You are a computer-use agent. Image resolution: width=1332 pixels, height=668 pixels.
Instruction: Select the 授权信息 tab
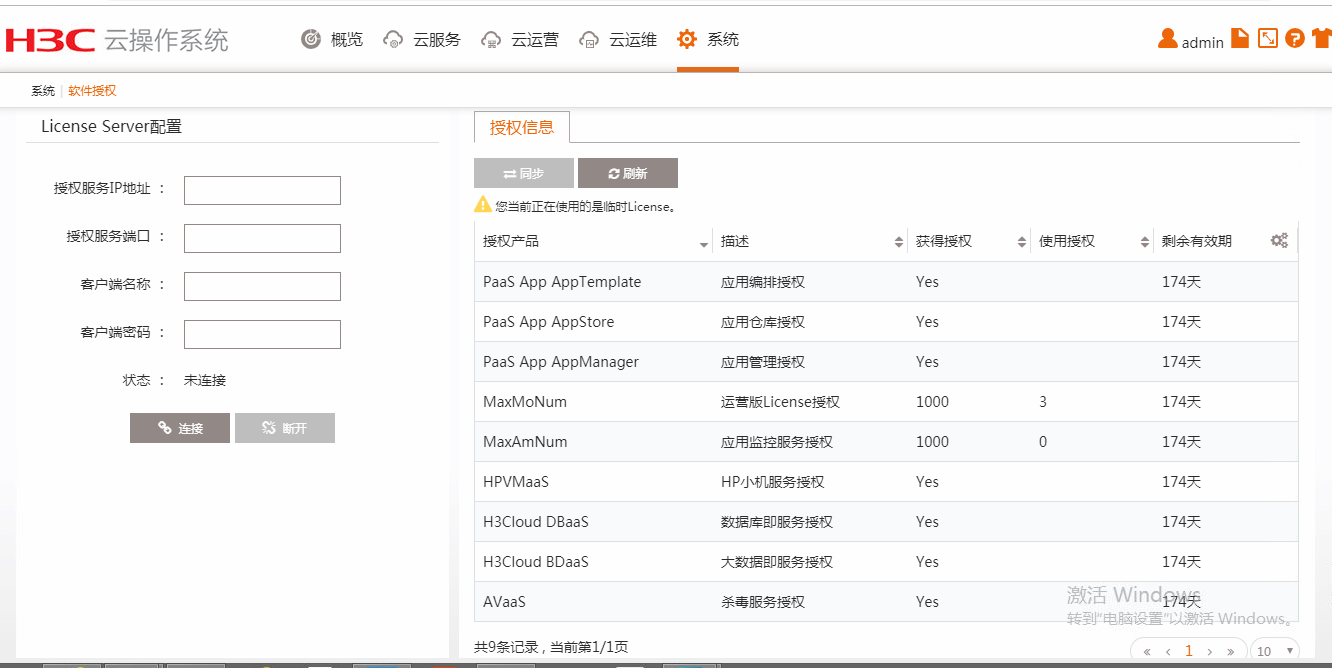pos(522,127)
